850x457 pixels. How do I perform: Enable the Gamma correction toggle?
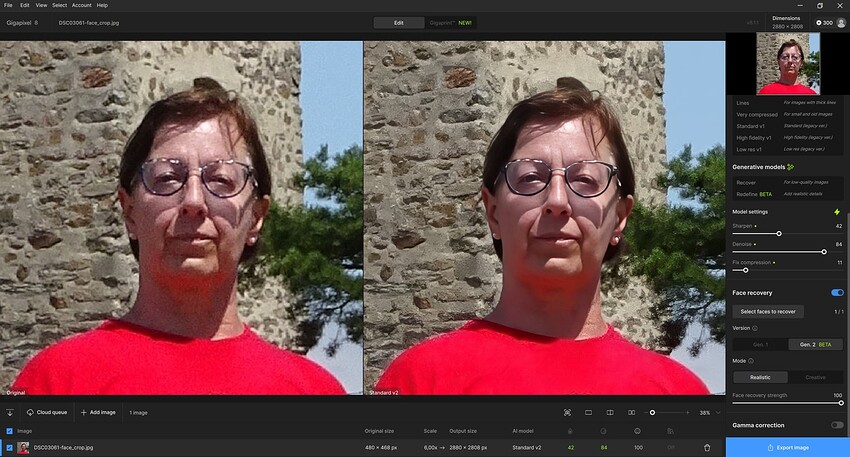[x=837, y=425]
